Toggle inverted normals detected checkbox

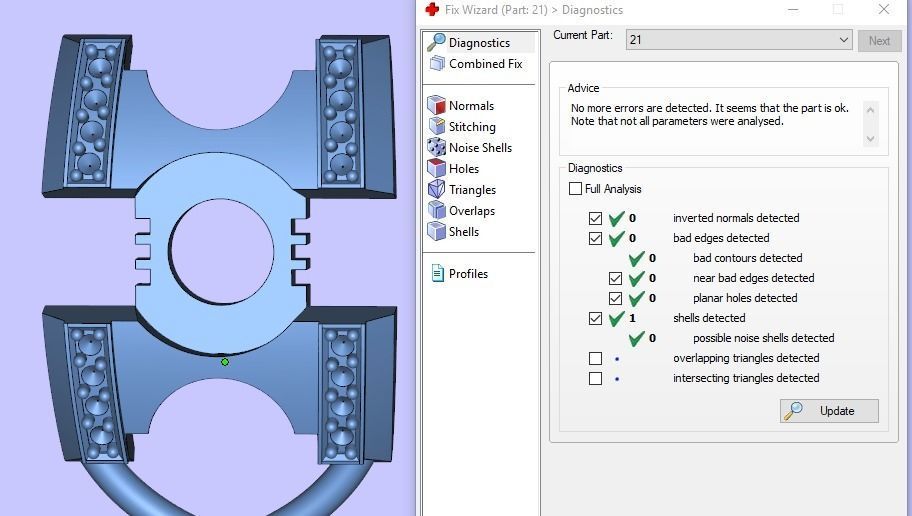[x=595, y=218]
